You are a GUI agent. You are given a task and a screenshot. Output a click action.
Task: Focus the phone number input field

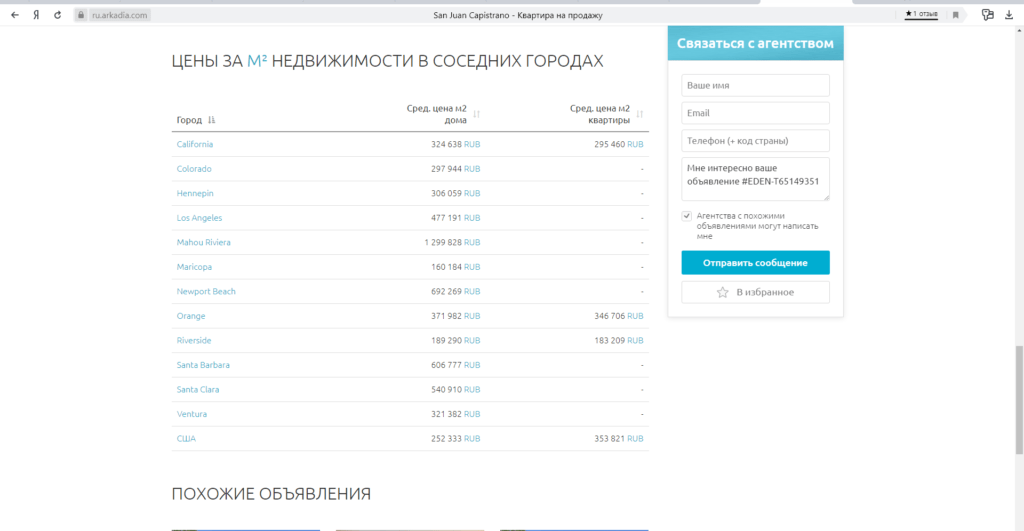coord(755,141)
